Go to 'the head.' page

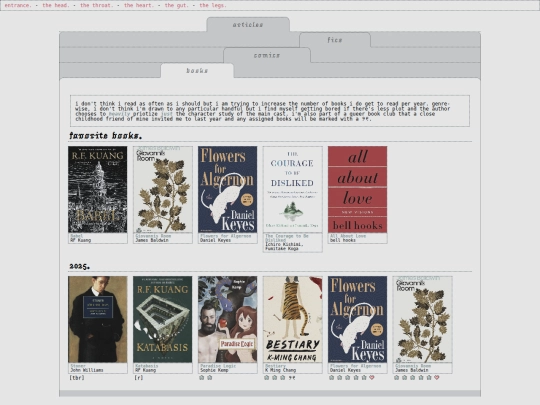56,5
